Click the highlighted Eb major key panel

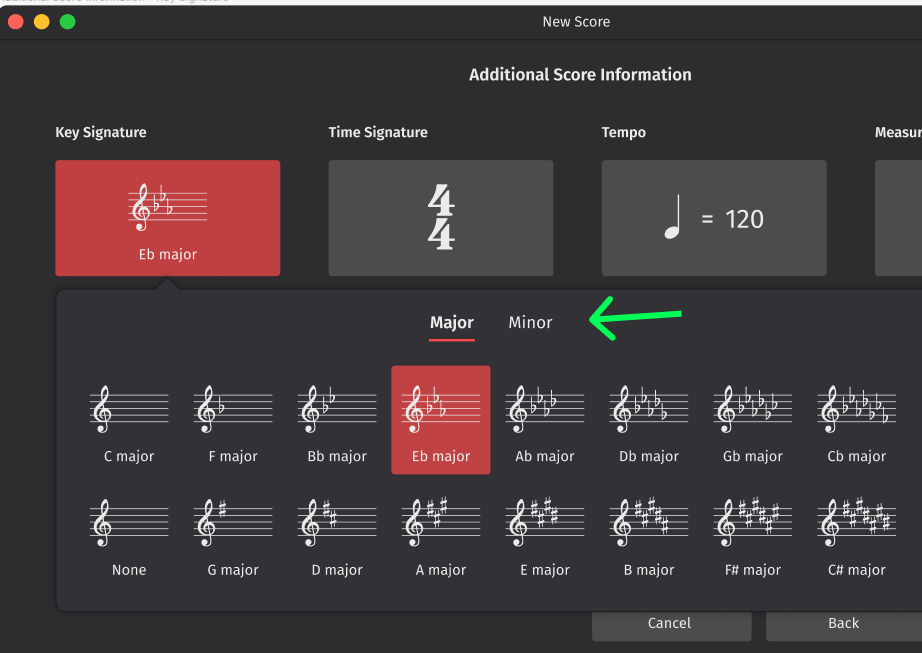pyautogui.click(x=167, y=217)
